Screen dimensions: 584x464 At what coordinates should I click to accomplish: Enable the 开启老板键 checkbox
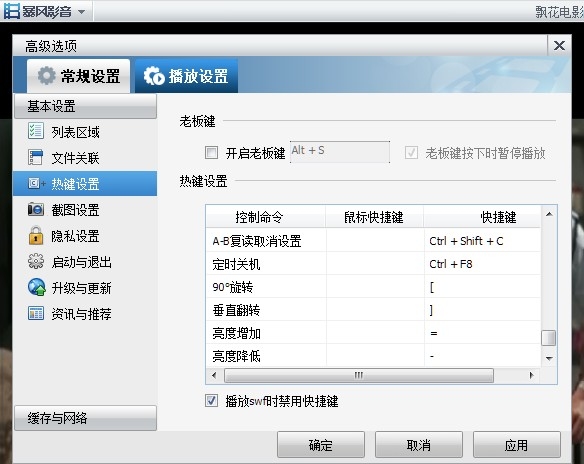tap(212, 153)
